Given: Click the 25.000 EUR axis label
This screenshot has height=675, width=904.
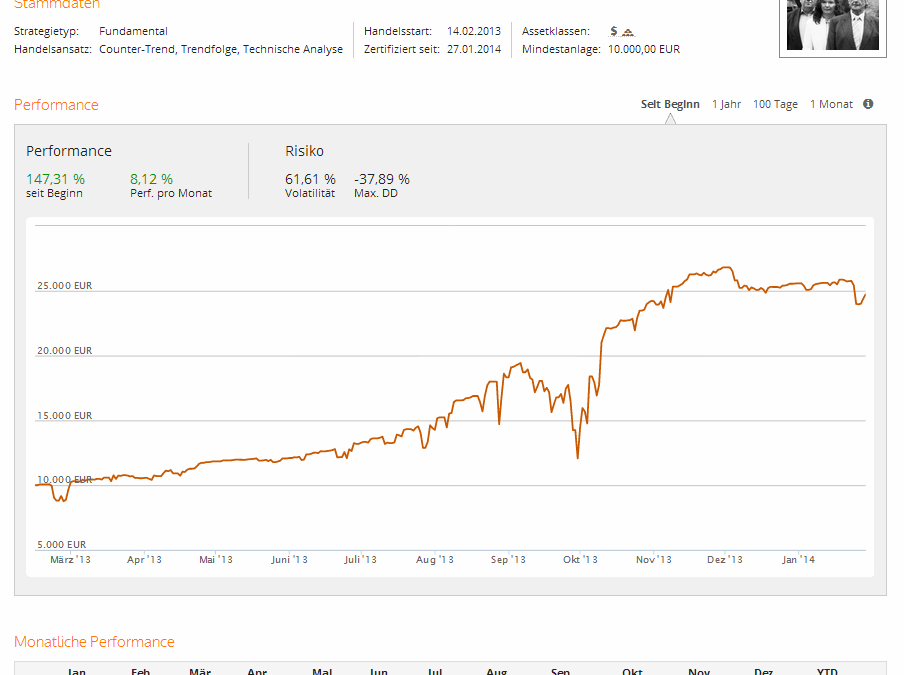Looking at the screenshot, I should click(63, 285).
